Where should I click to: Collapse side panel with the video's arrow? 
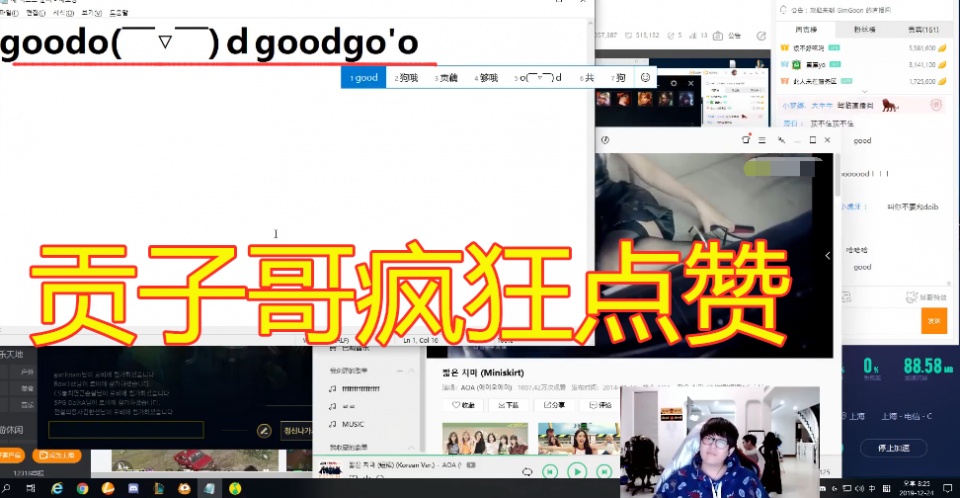click(827, 255)
